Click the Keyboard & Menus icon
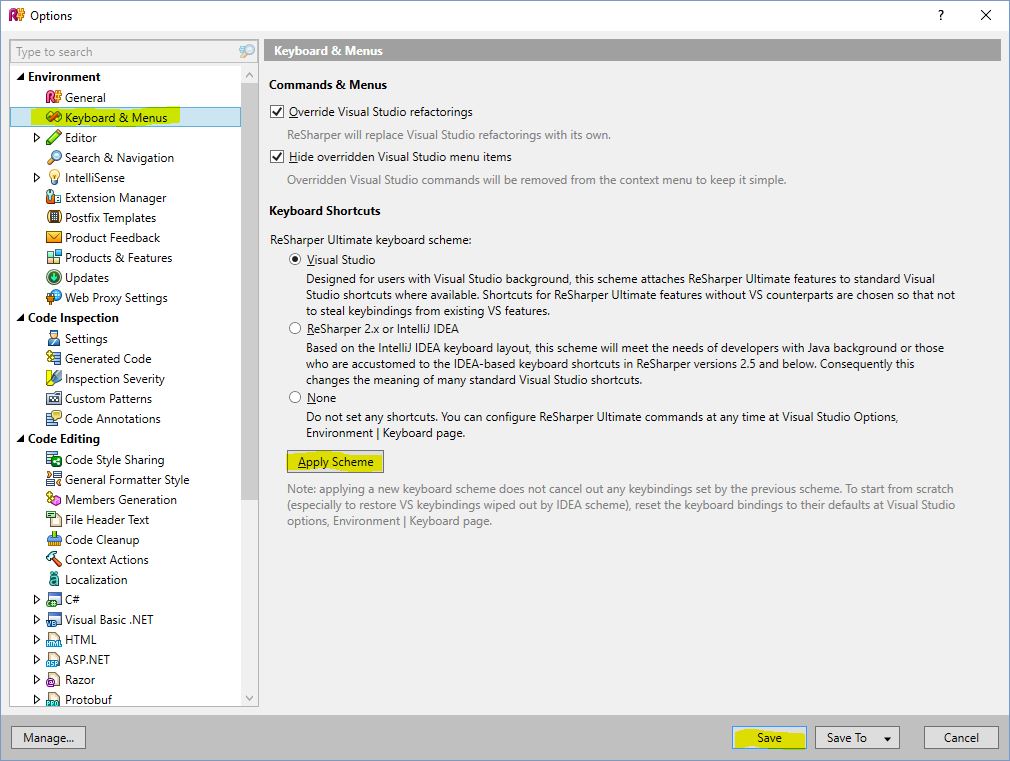Image resolution: width=1010 pixels, height=761 pixels. tap(53, 117)
